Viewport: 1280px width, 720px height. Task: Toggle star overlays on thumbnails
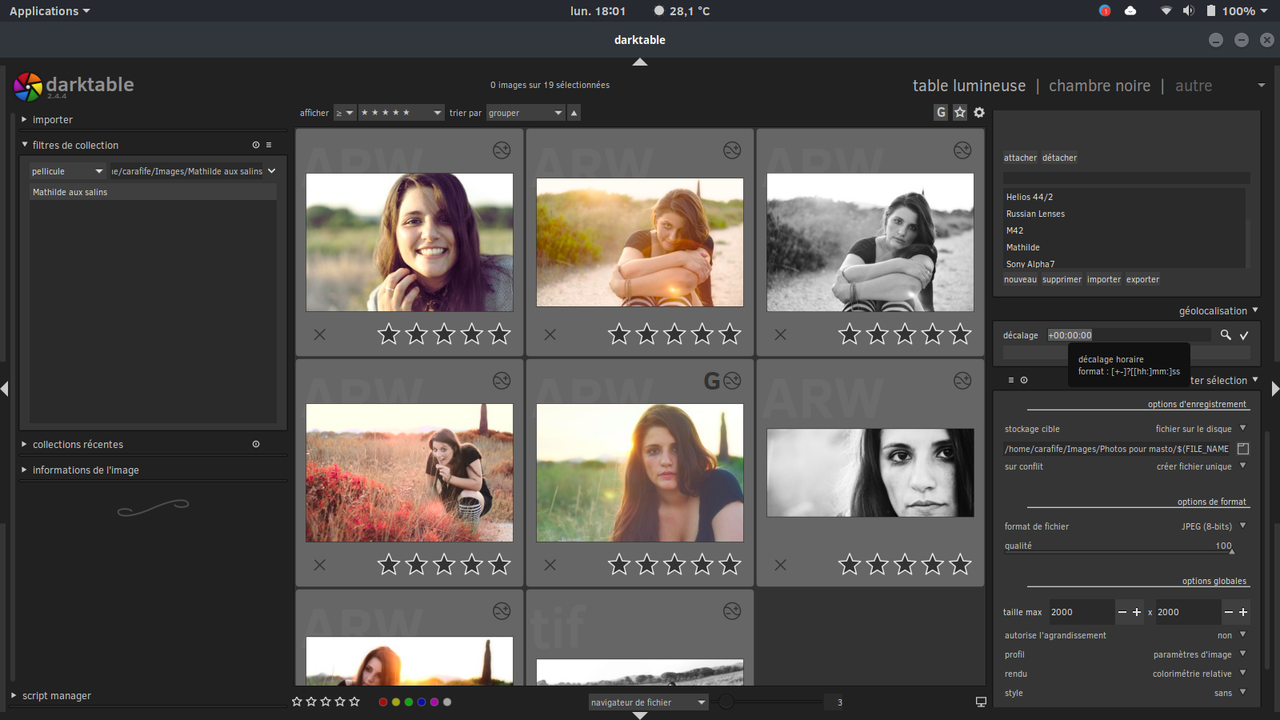coord(960,113)
